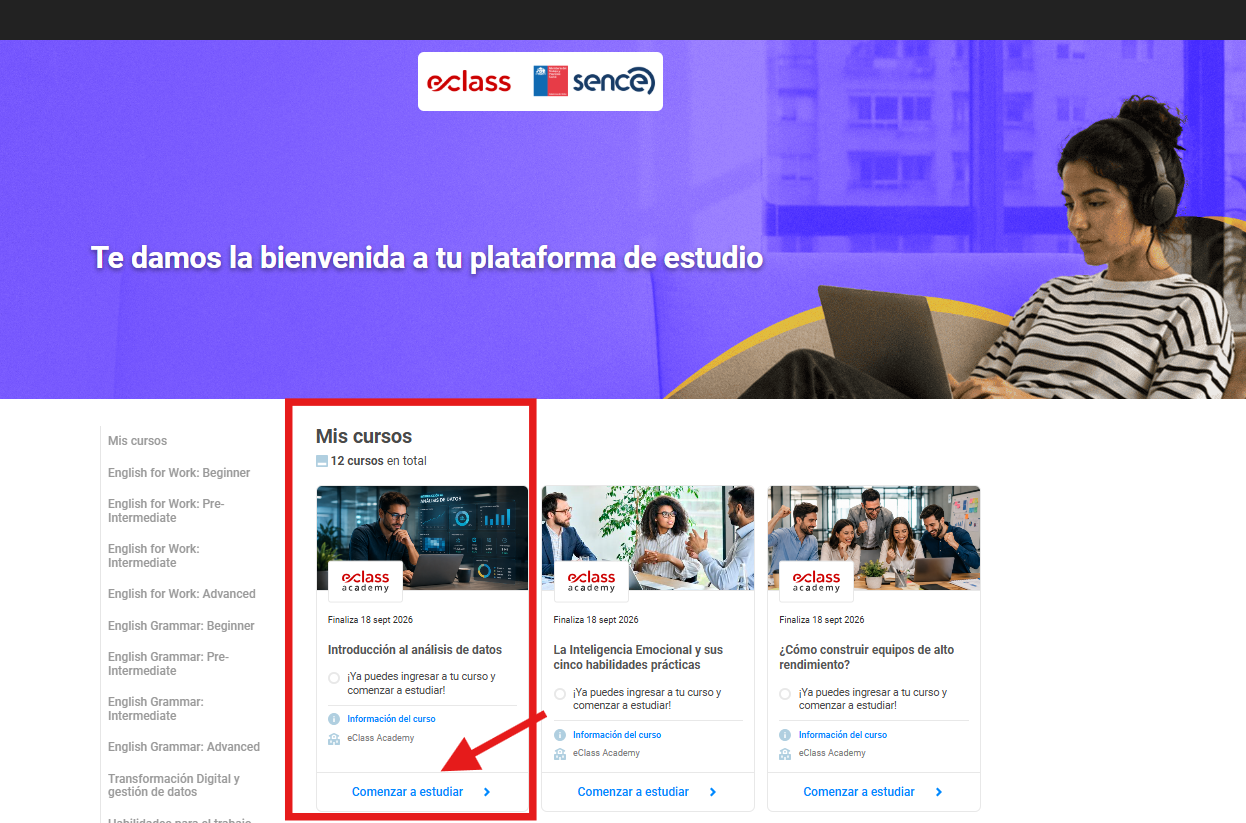Click the data analysis course thumbnail image
This screenshot has width=1246, height=823.
[x=422, y=538]
